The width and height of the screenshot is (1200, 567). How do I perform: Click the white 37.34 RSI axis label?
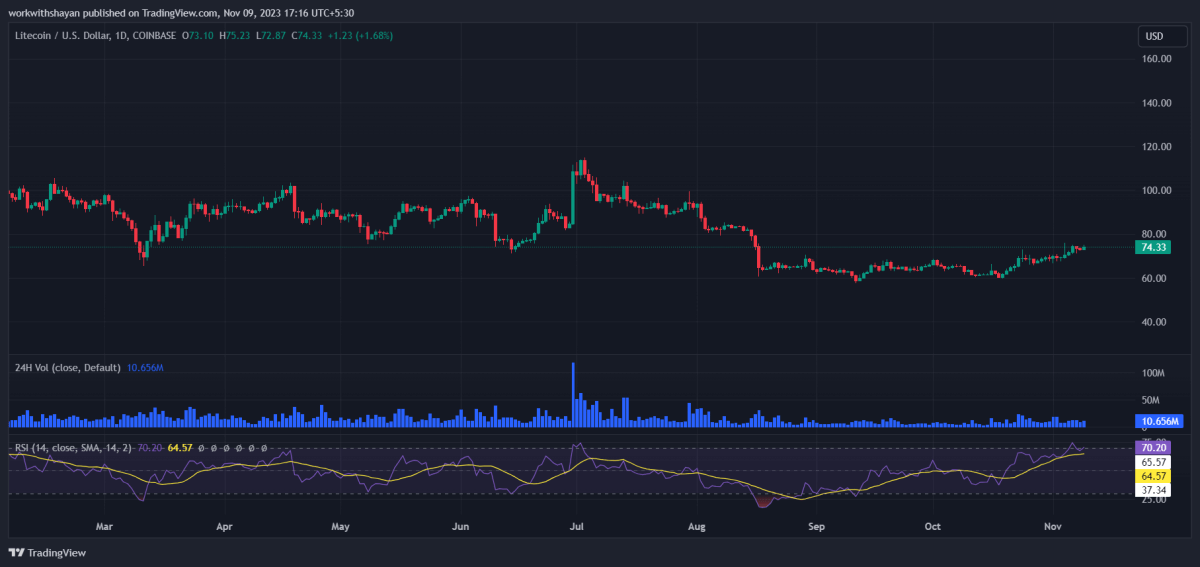[1154, 491]
